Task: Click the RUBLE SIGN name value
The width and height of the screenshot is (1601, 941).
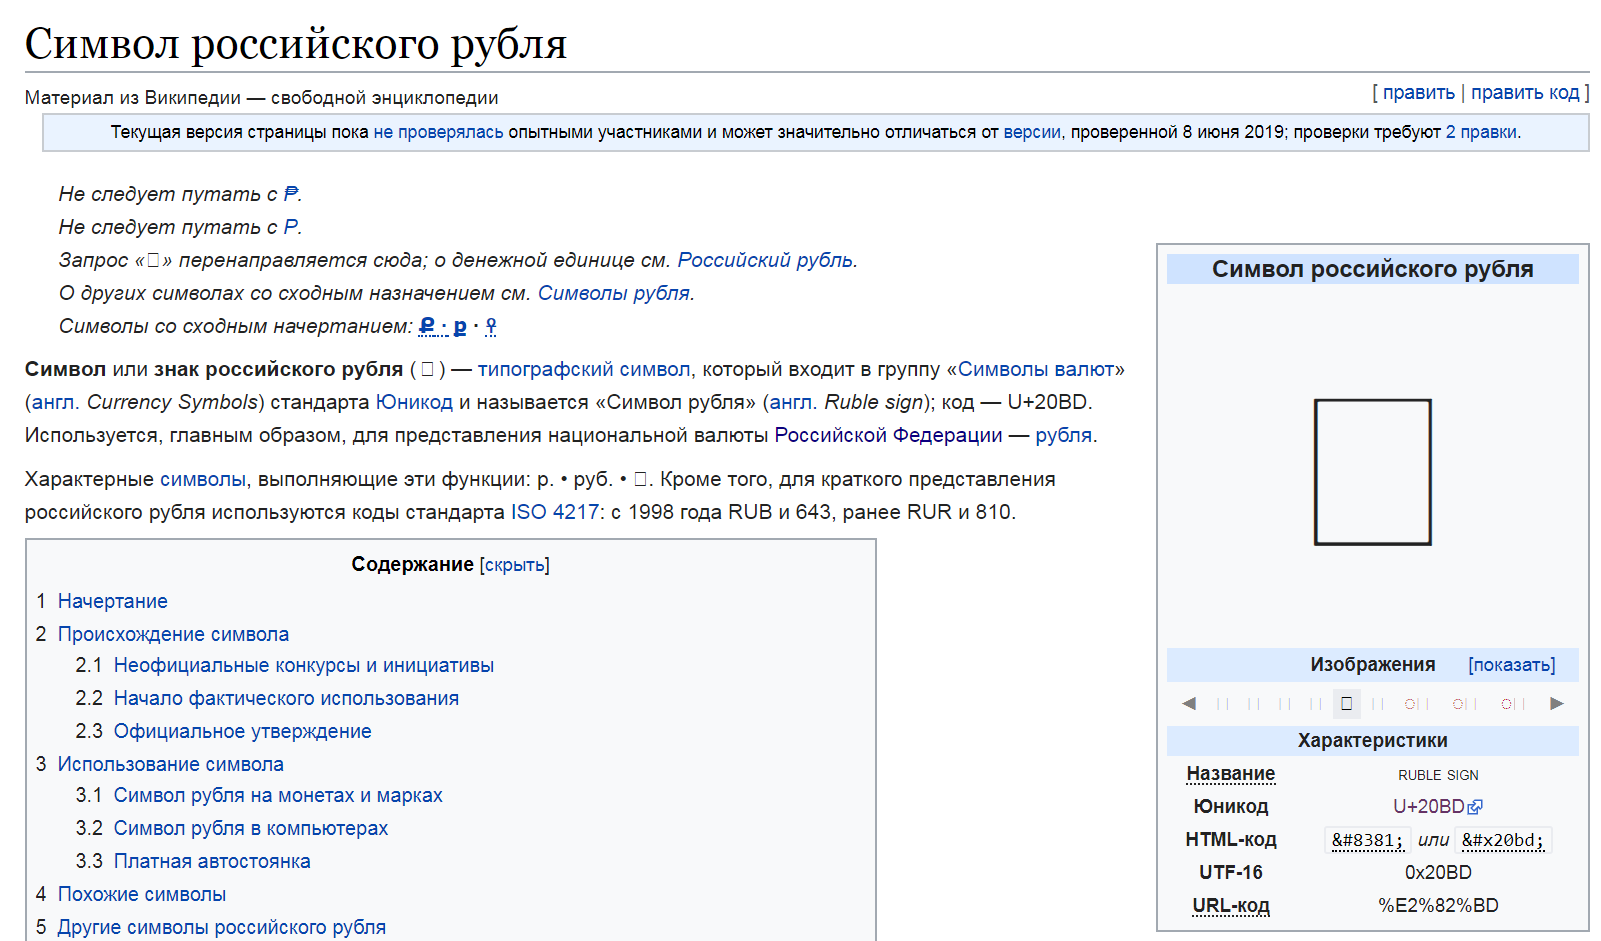Action: [1438, 775]
